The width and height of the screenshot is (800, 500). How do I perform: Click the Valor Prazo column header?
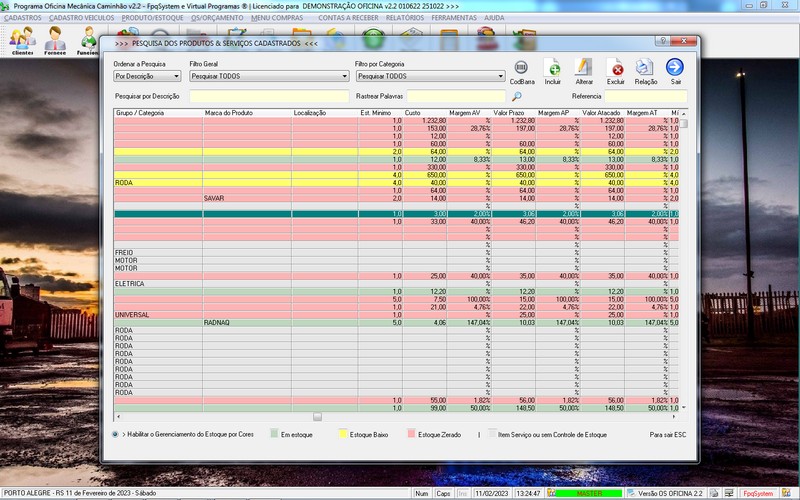(514, 113)
